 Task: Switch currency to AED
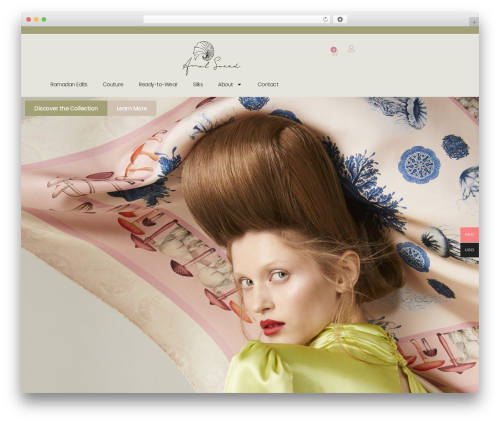(469, 235)
